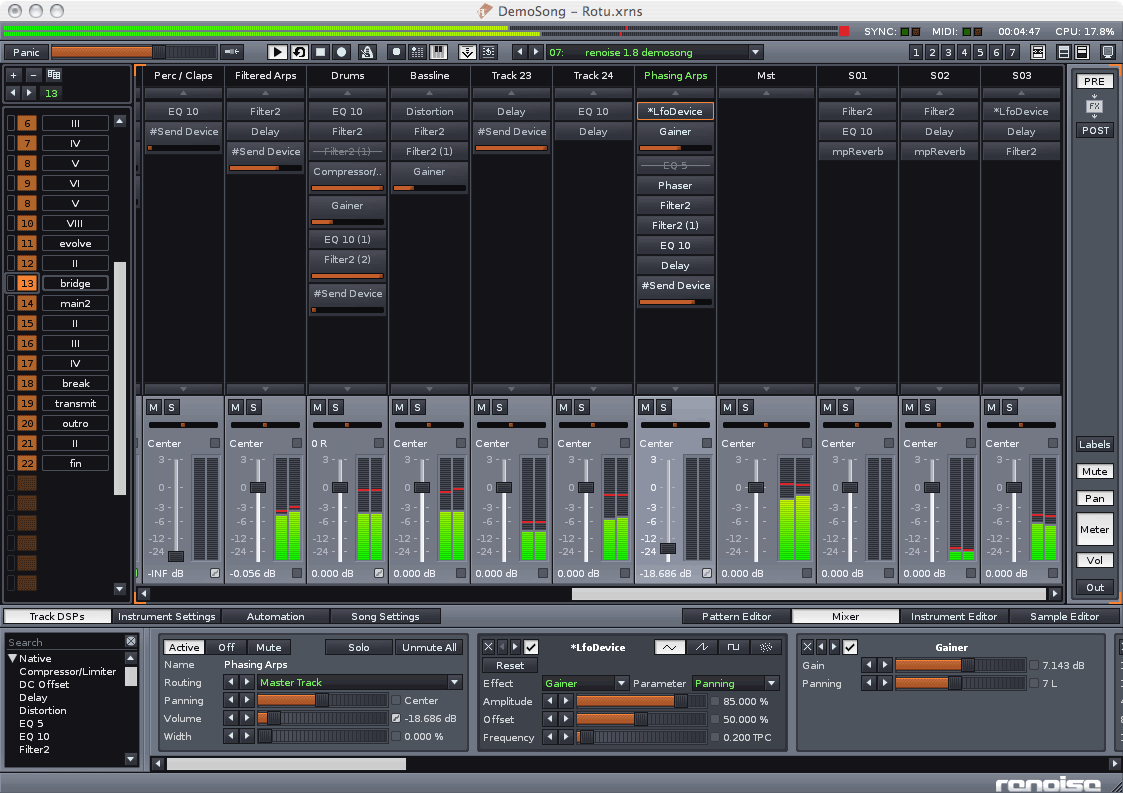The height and width of the screenshot is (793, 1123).
Task: Toggle the piano keyboard icon in the toolbar
Action: [x=438, y=52]
